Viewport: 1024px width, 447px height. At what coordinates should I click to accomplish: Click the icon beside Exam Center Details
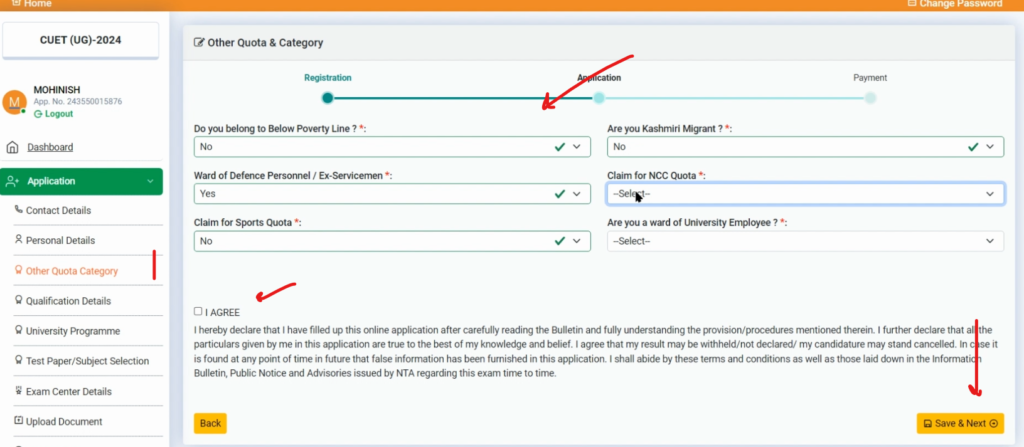(x=18, y=391)
